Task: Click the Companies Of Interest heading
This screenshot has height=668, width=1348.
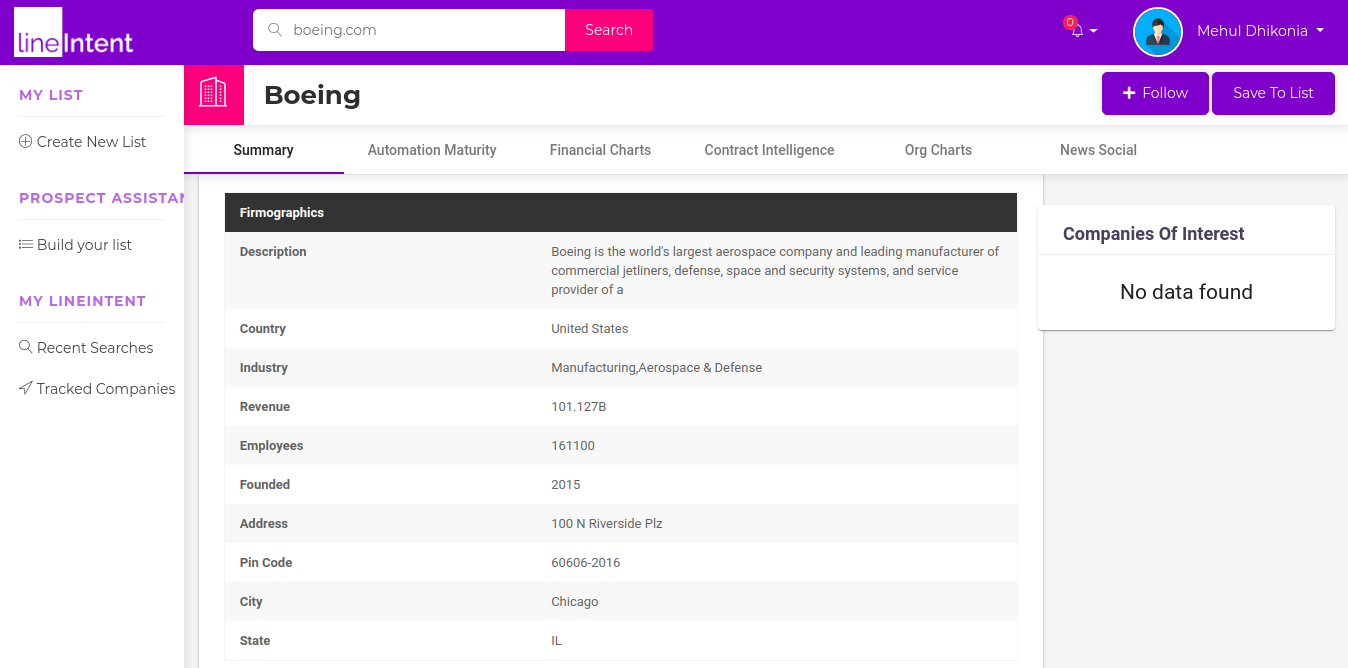Action: [1153, 233]
